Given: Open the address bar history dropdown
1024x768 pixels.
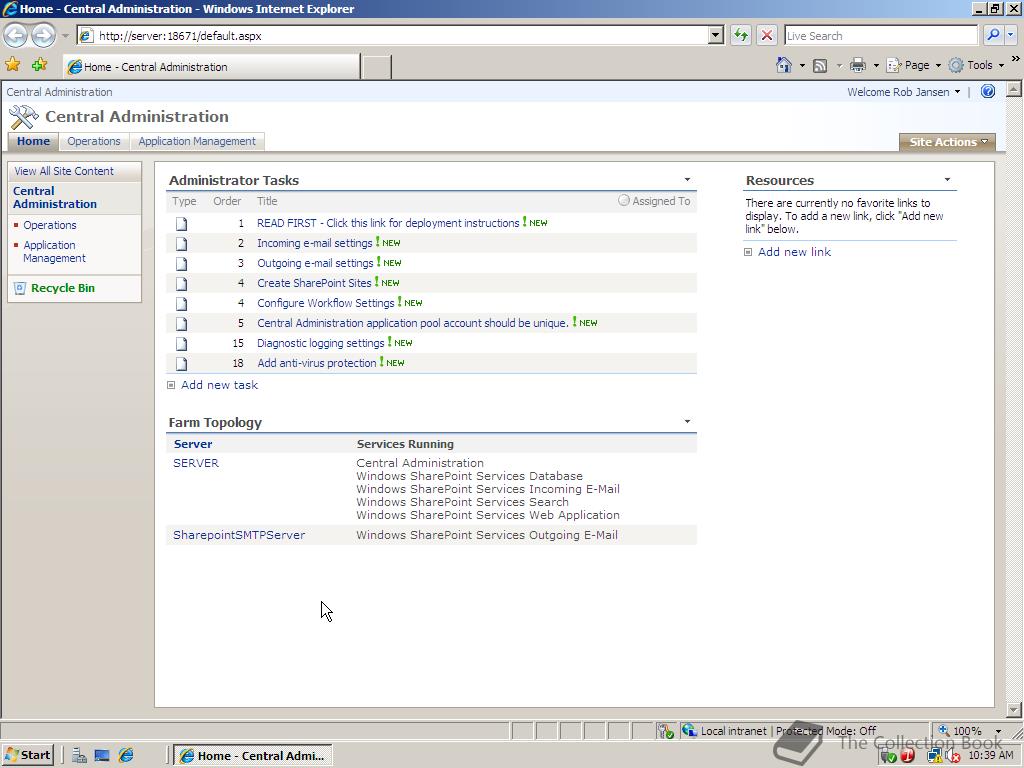Looking at the screenshot, I should (x=716, y=35).
